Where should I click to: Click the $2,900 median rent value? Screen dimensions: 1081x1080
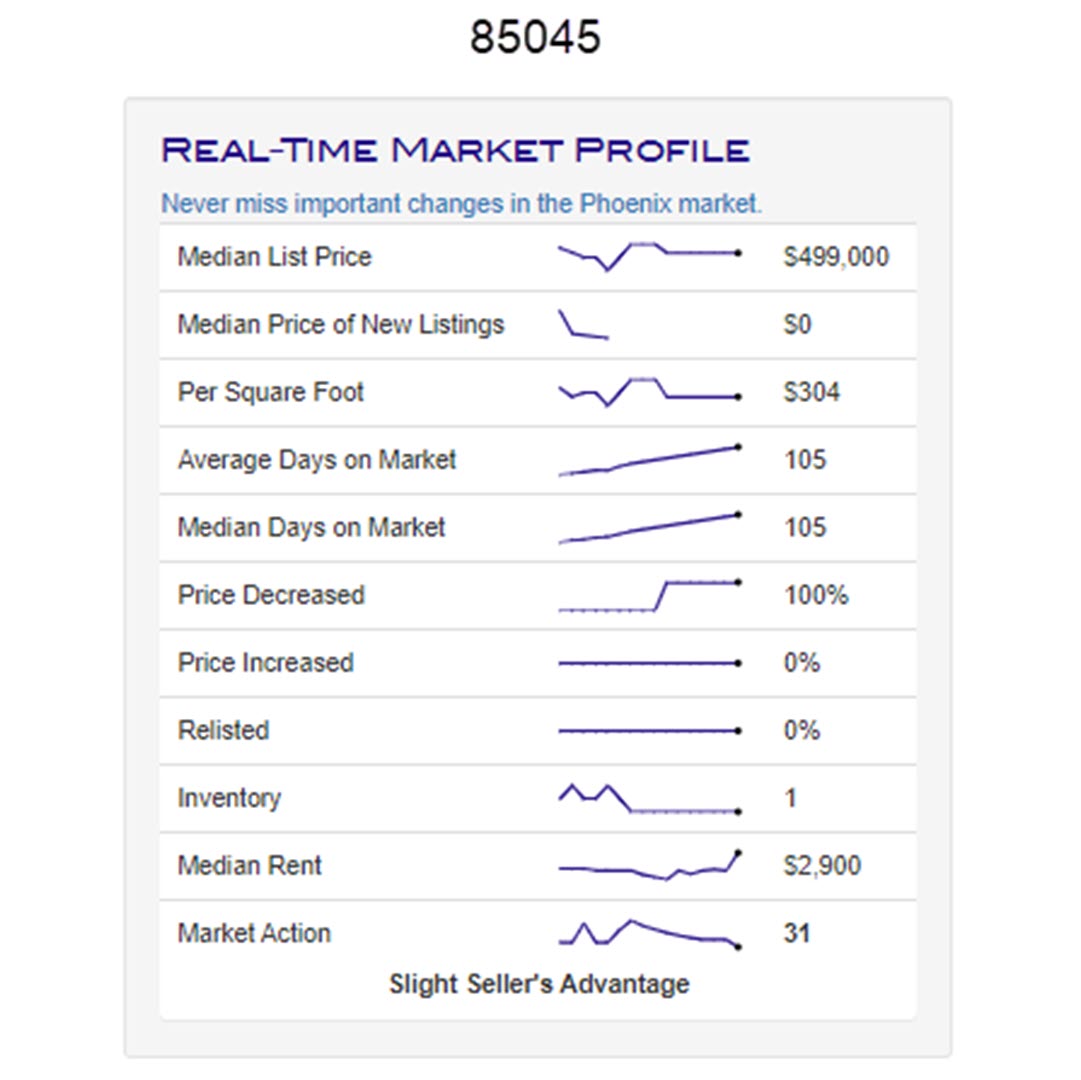(822, 866)
